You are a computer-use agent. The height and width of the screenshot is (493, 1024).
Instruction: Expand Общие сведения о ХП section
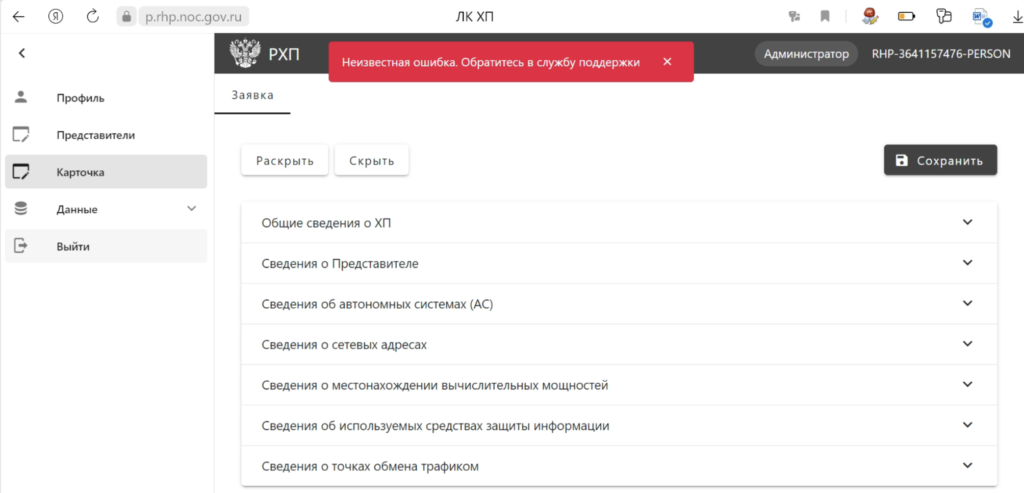[x=966, y=222]
